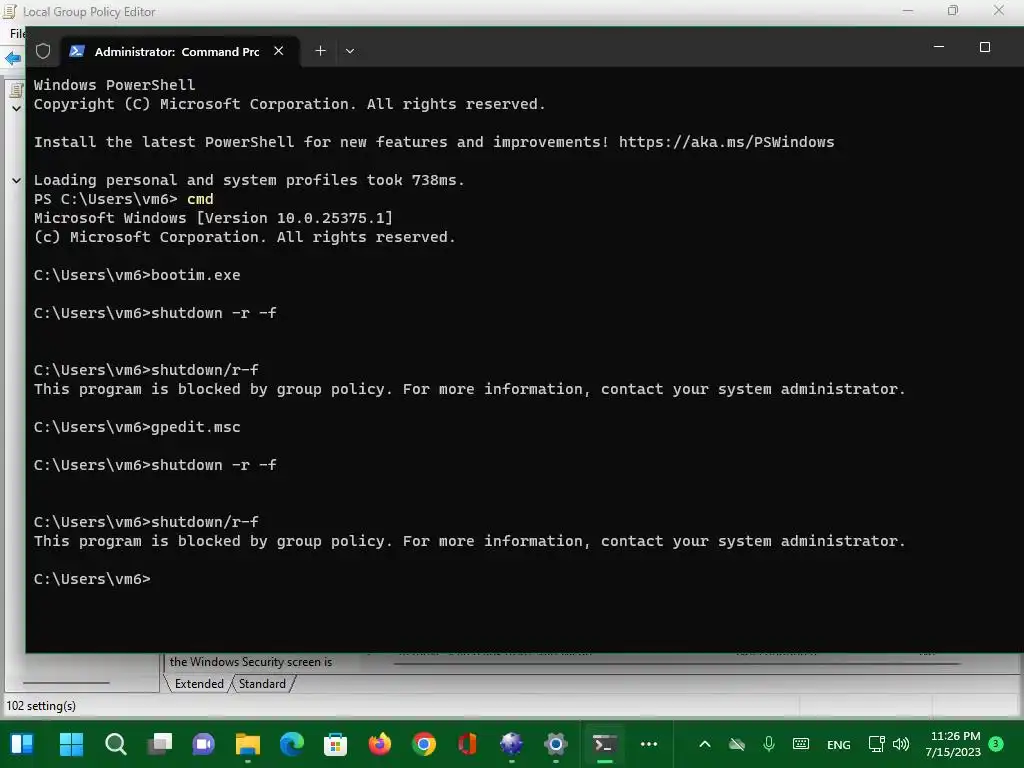Viewport: 1024px width, 768px height.
Task: Open Microsoft Store from taskbar
Action: pyautogui.click(x=336, y=744)
